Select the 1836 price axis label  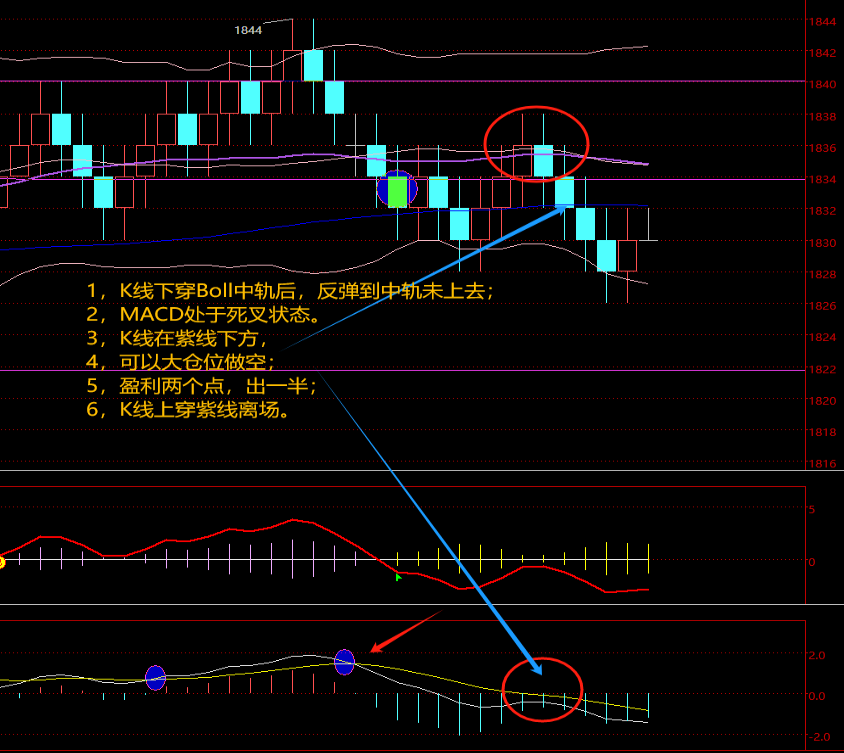click(x=822, y=148)
